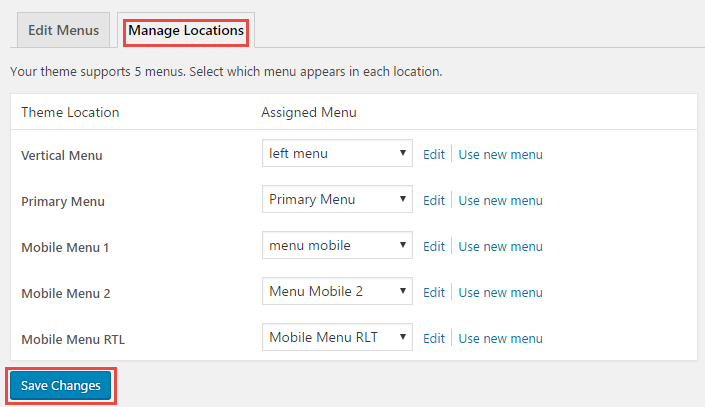The height and width of the screenshot is (407, 705).
Task: Use new menu for Mobile Menu RTL
Action: click(500, 338)
